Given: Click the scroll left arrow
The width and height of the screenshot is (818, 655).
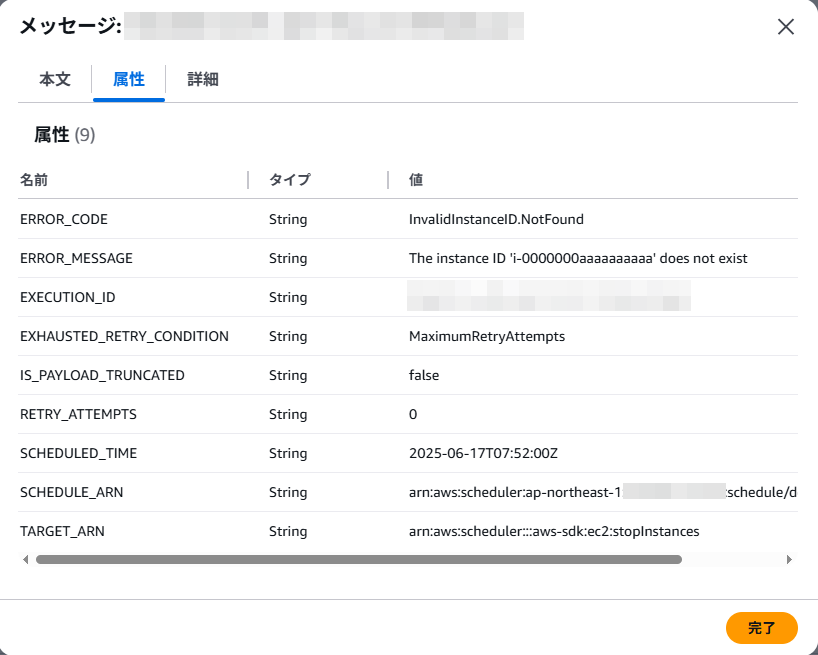Looking at the screenshot, I should (x=26, y=560).
